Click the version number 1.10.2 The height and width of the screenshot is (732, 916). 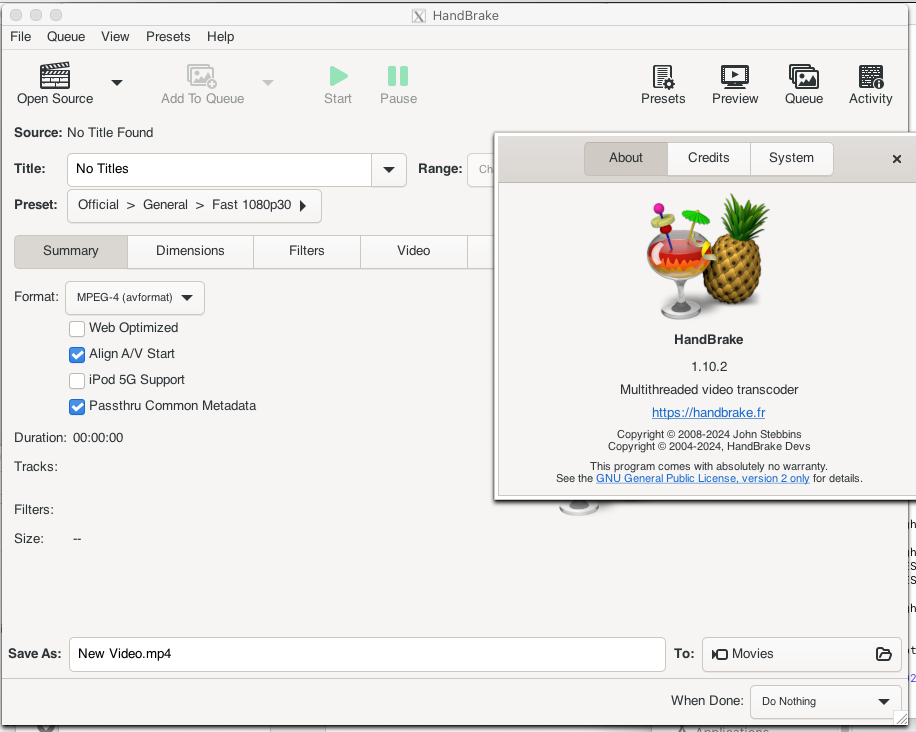click(x=709, y=367)
